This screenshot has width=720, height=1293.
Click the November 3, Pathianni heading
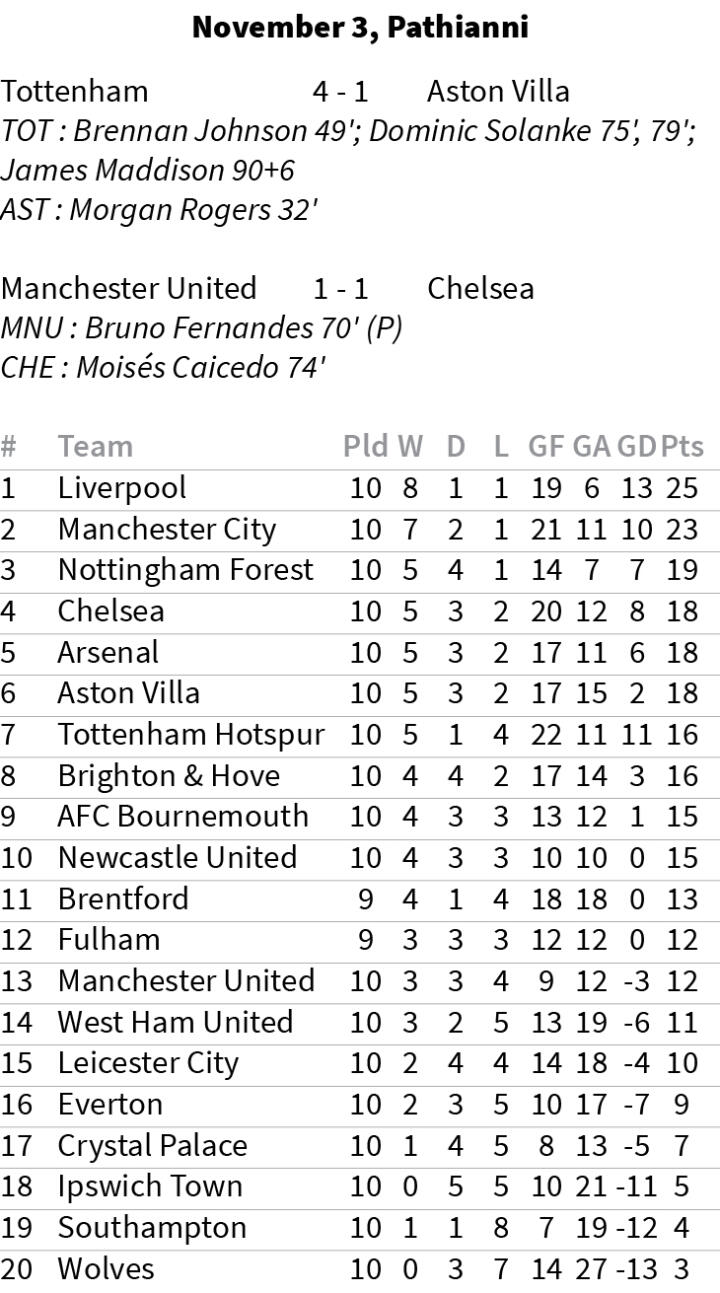pos(360,27)
